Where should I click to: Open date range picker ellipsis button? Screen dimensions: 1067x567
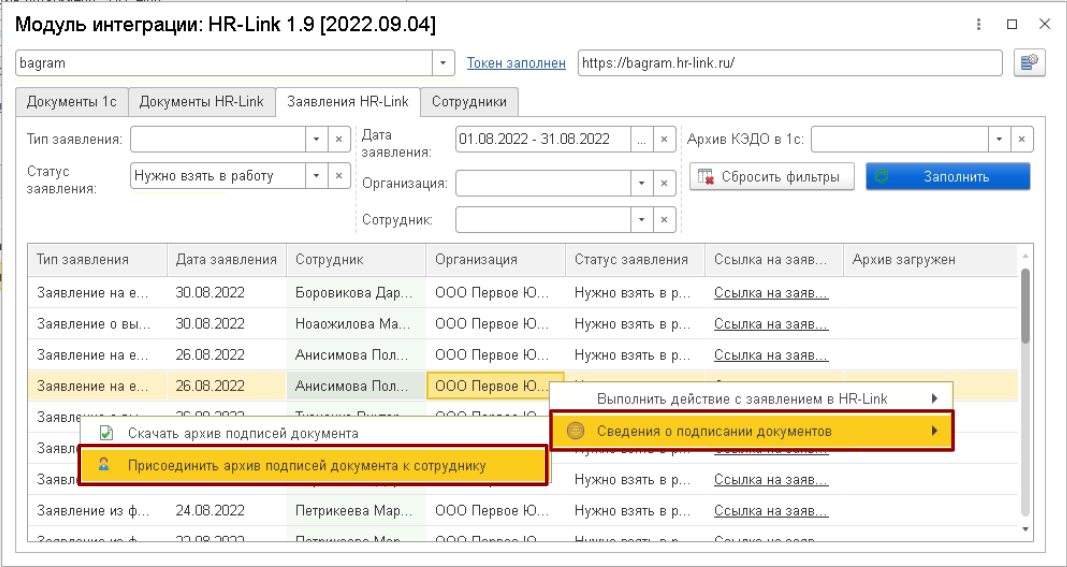641,139
